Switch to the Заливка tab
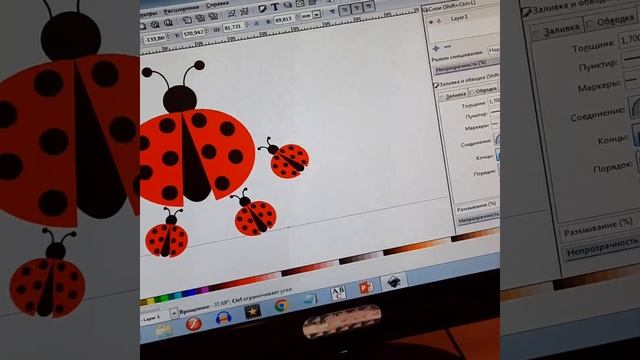The image size is (640, 360). [454, 96]
